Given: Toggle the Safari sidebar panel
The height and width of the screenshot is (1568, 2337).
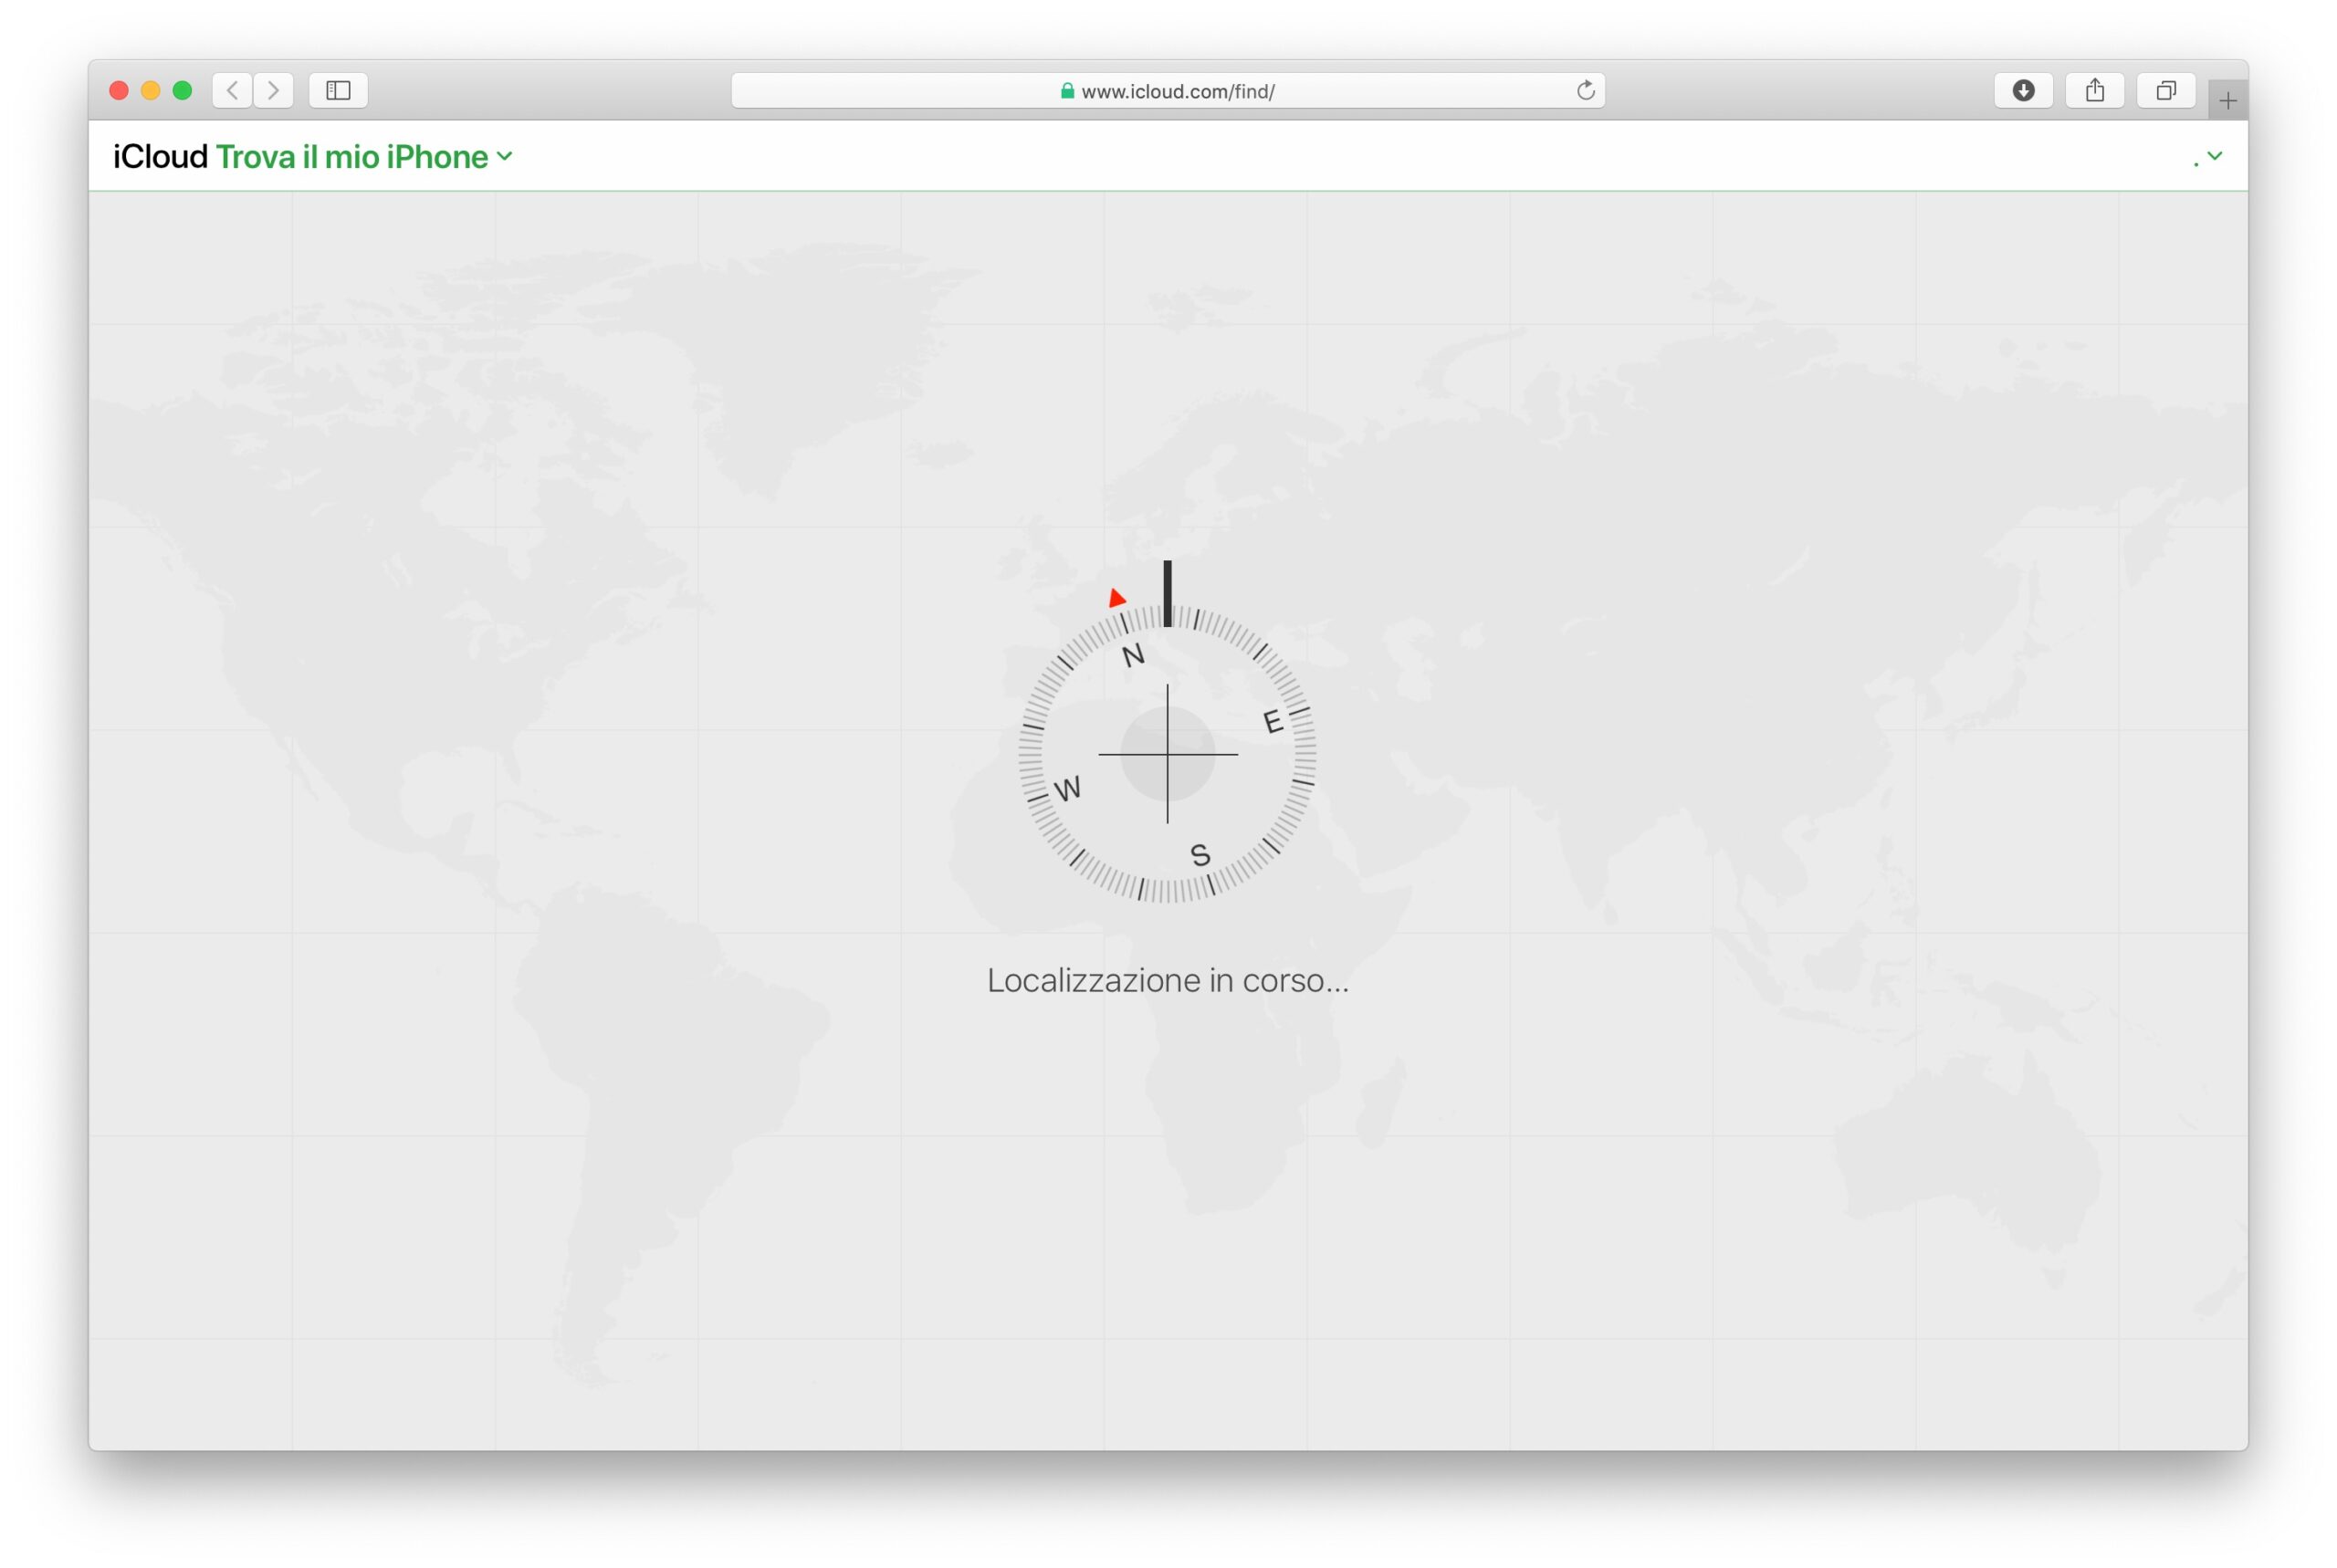Looking at the screenshot, I should click(x=338, y=91).
